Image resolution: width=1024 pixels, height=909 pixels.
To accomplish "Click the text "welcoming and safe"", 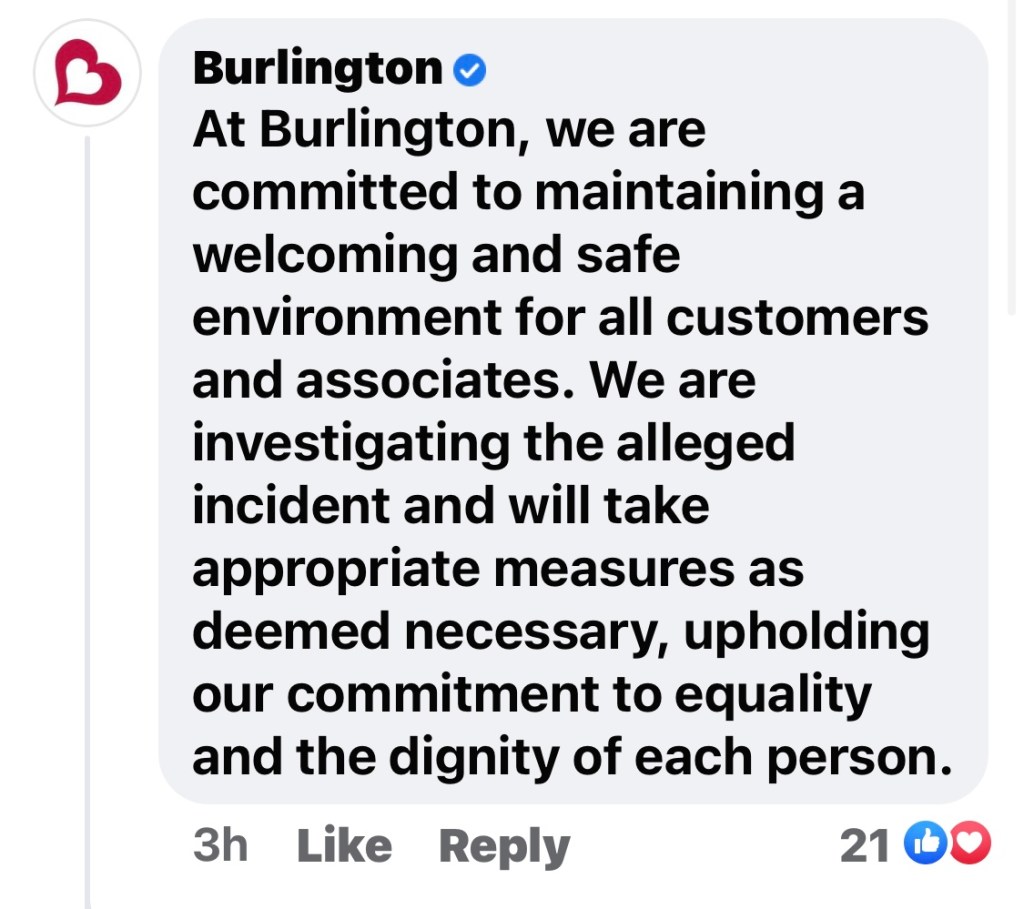I will (x=435, y=256).
